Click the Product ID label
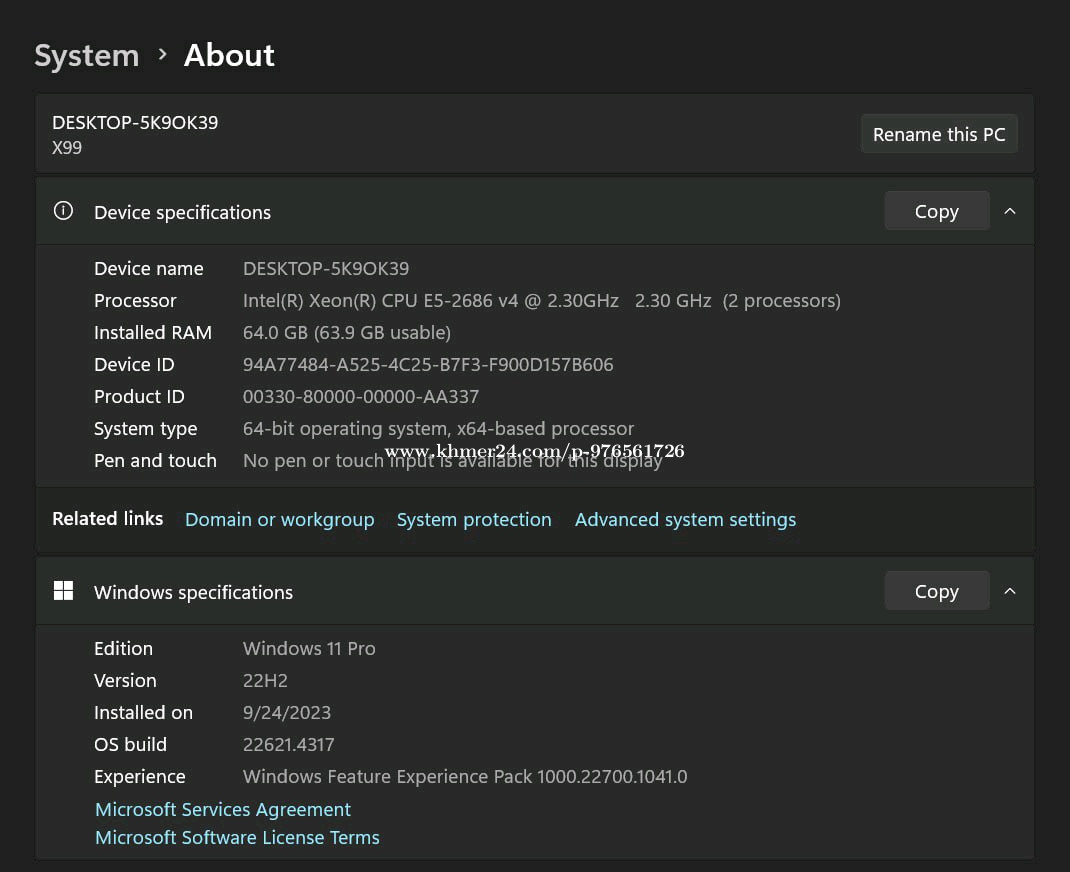 point(139,397)
